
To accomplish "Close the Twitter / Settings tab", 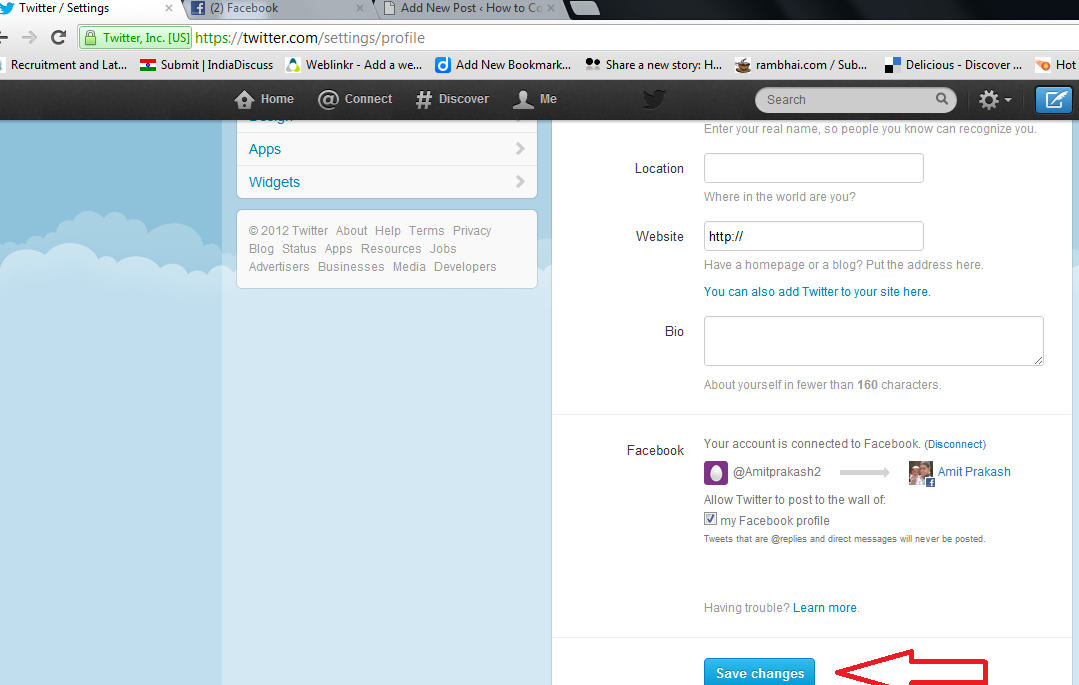I will 169,8.
